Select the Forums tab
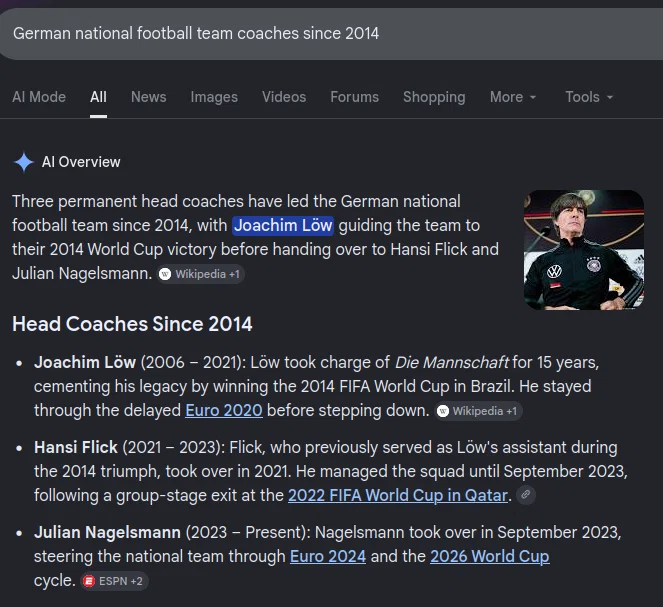This screenshot has width=663, height=607. click(354, 97)
